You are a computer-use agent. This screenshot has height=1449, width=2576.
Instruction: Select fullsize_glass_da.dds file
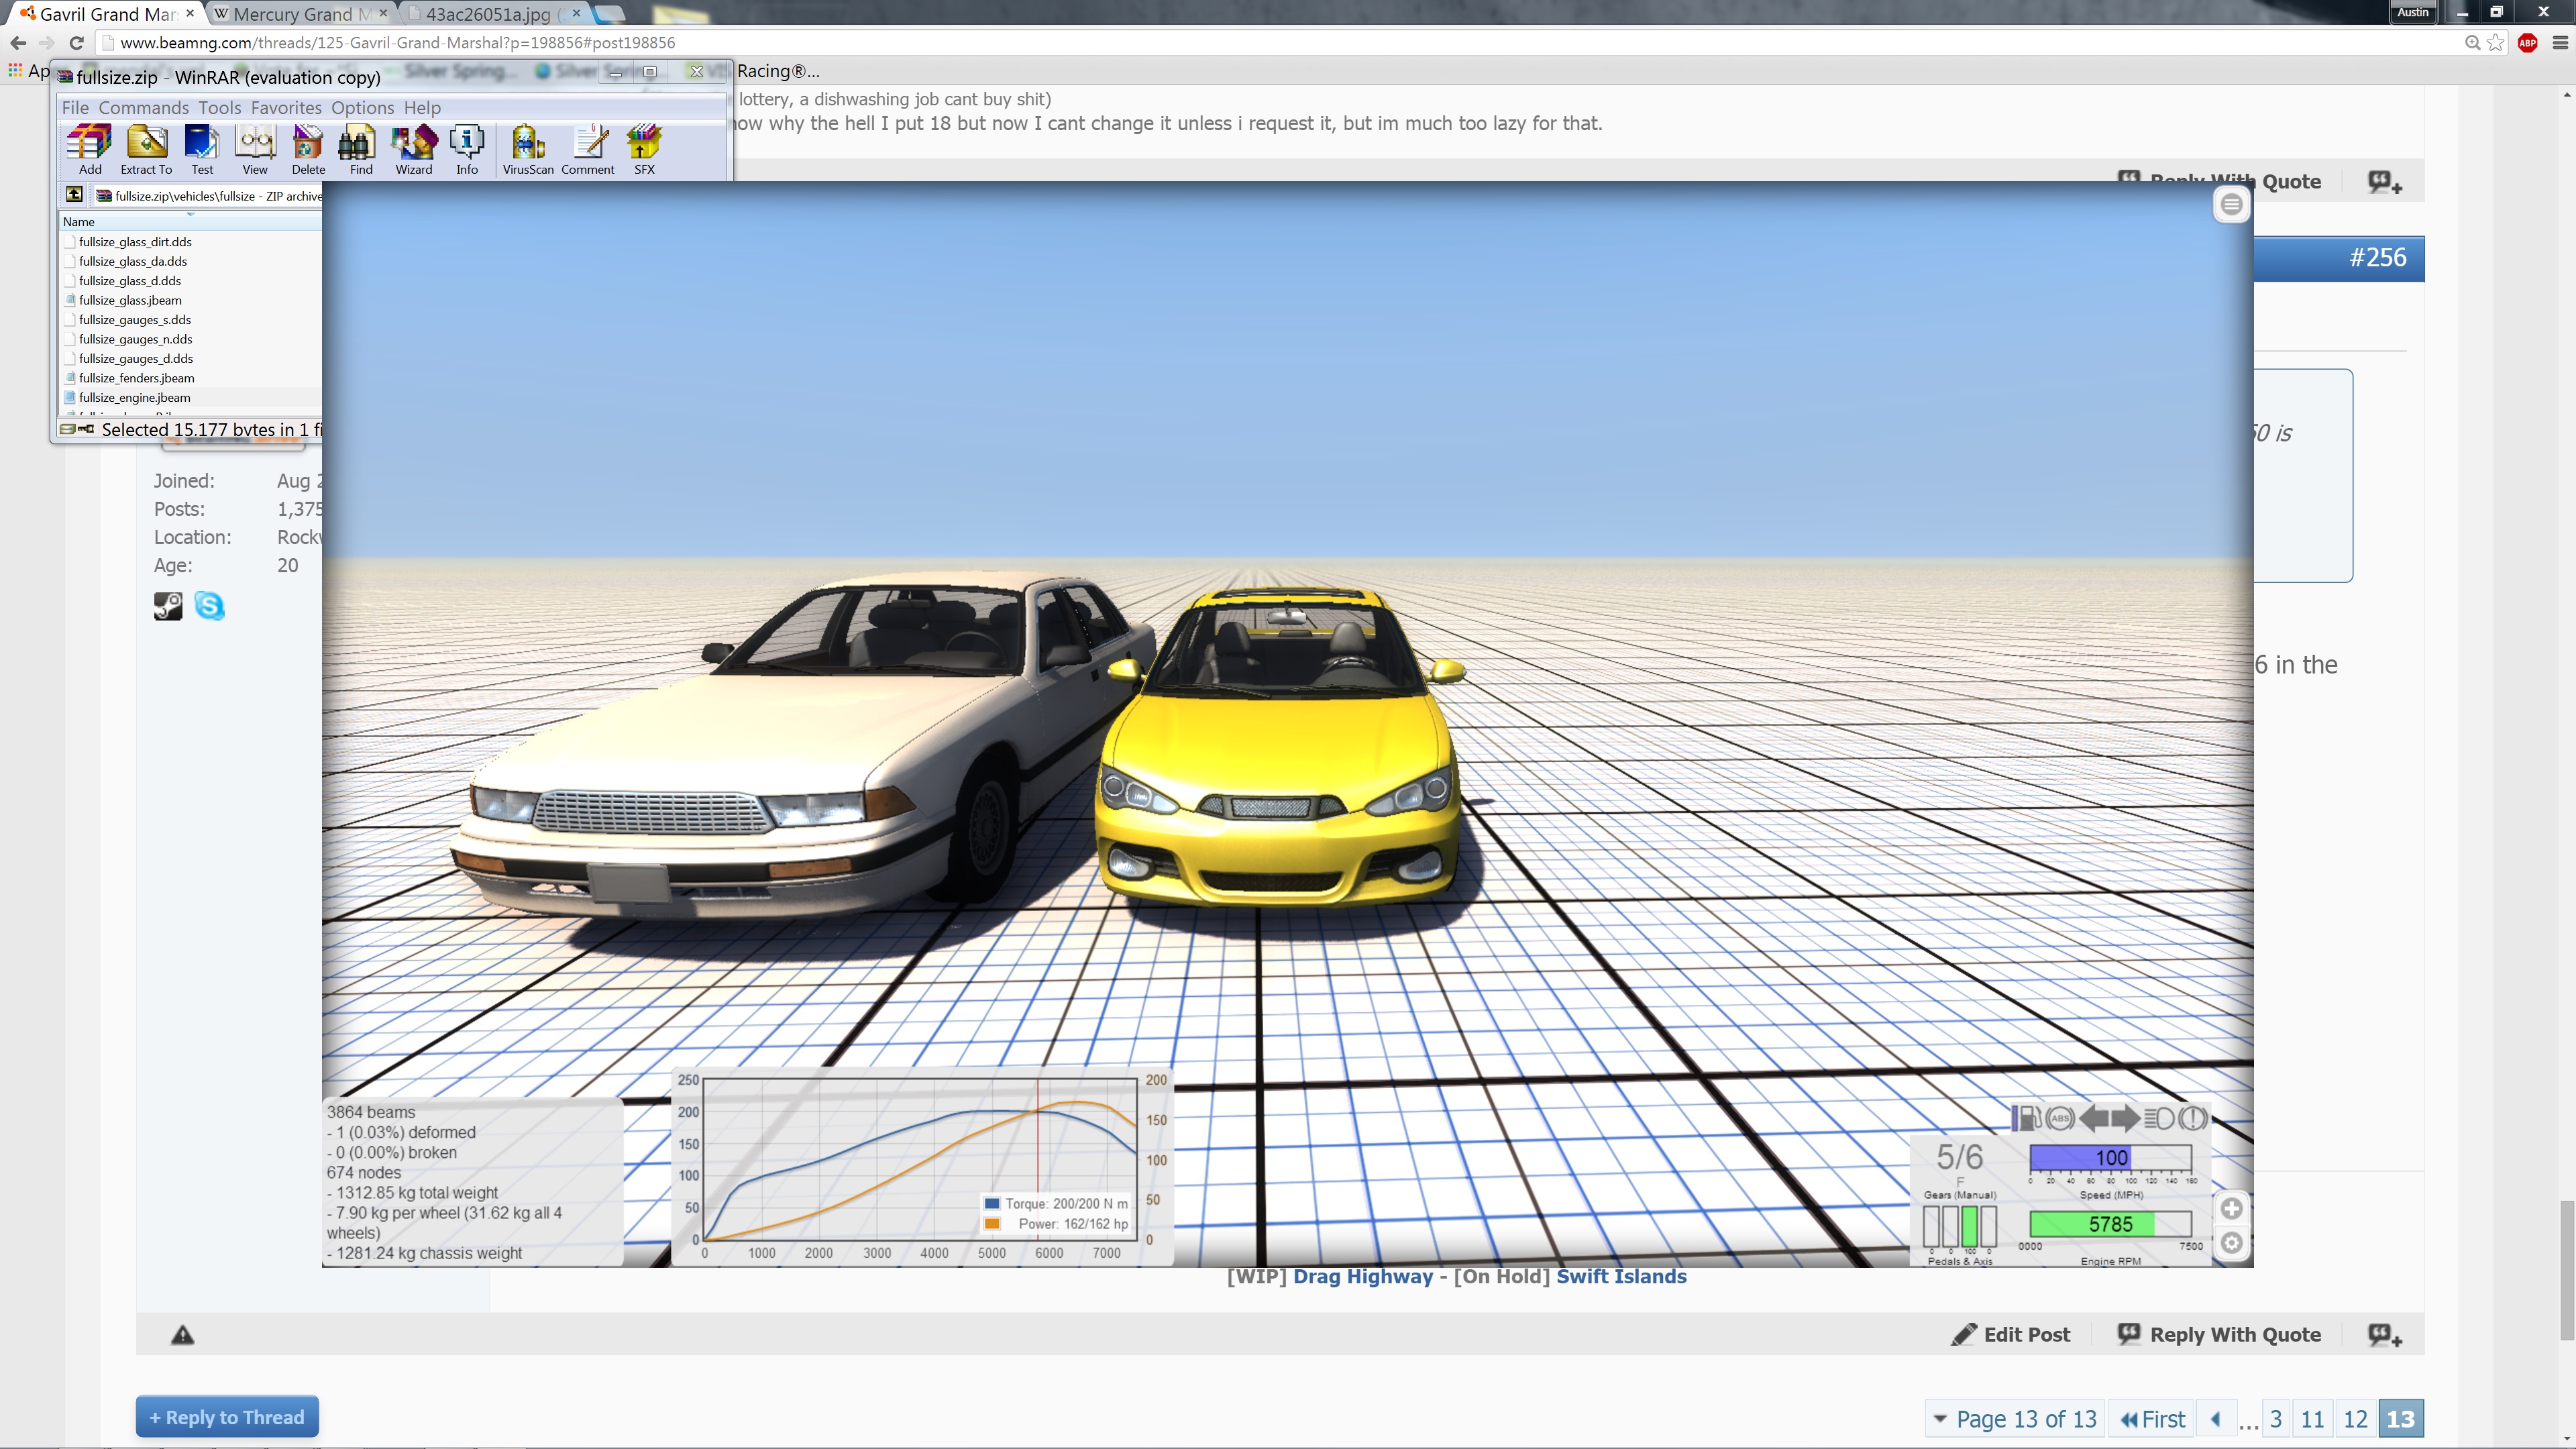click(133, 261)
